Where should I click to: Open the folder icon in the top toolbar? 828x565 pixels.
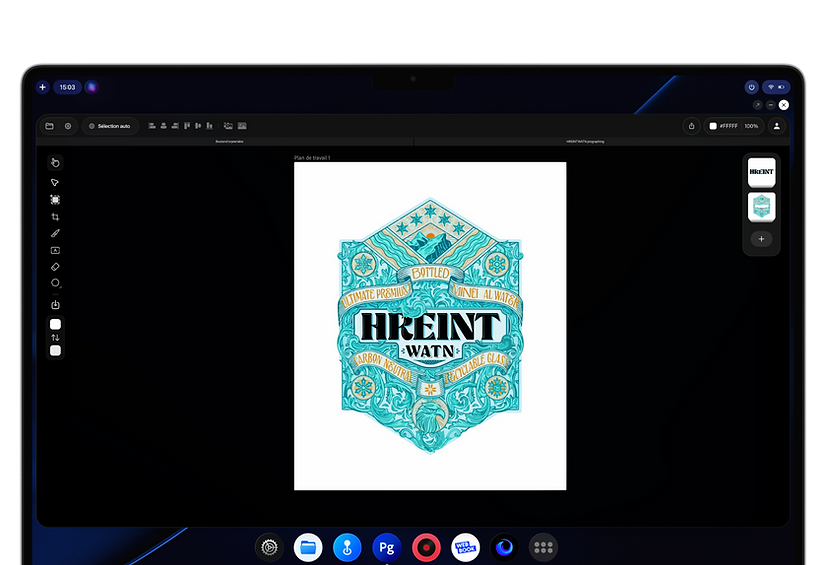(50, 126)
